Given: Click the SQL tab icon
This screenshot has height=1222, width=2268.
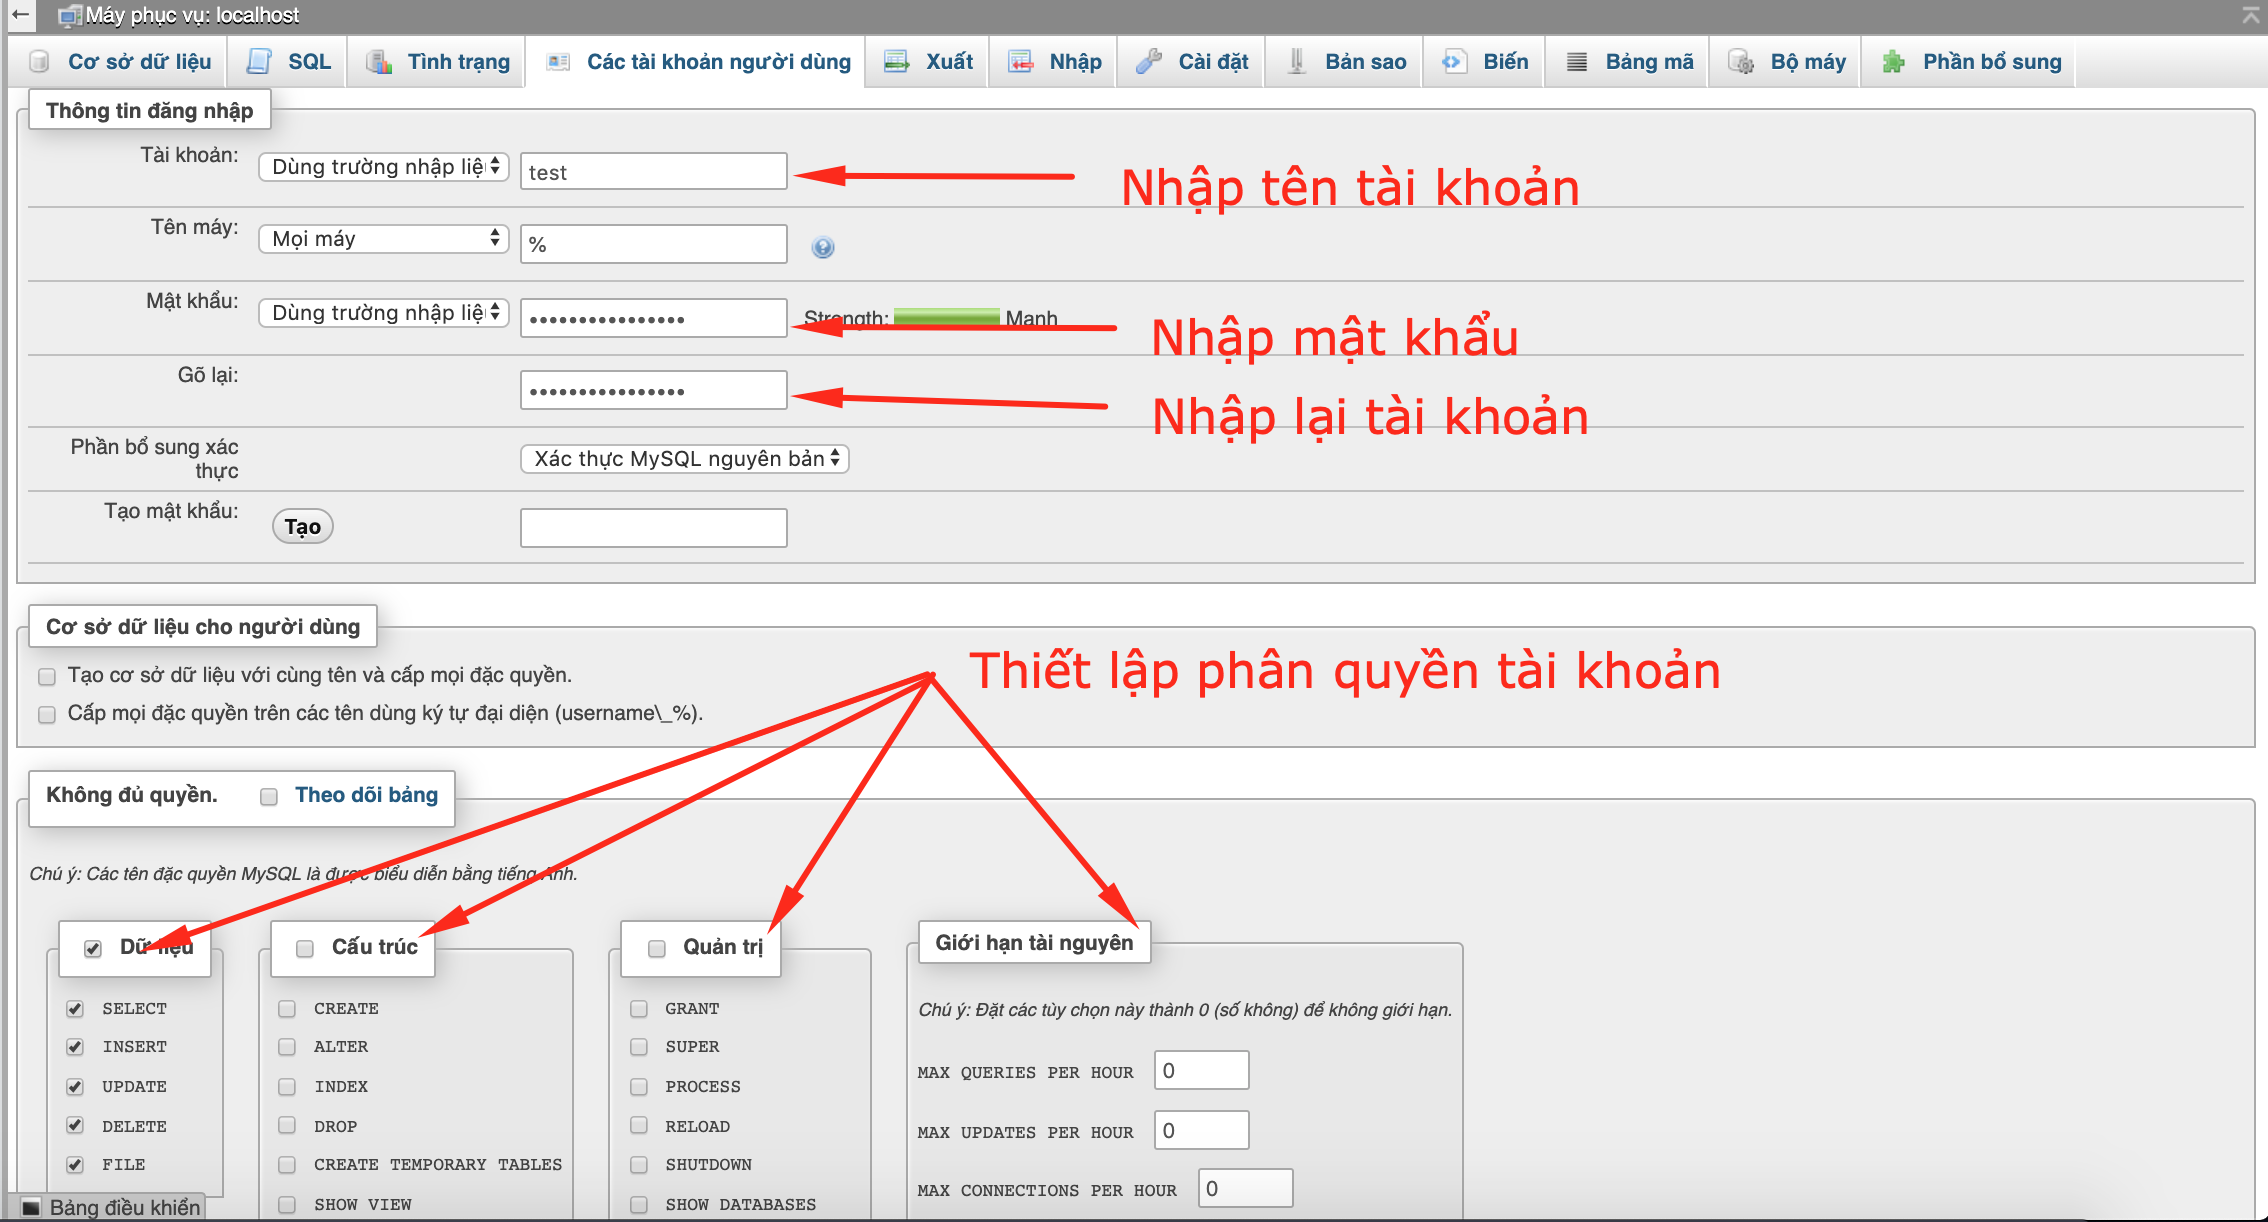Looking at the screenshot, I should pyautogui.click(x=259, y=62).
